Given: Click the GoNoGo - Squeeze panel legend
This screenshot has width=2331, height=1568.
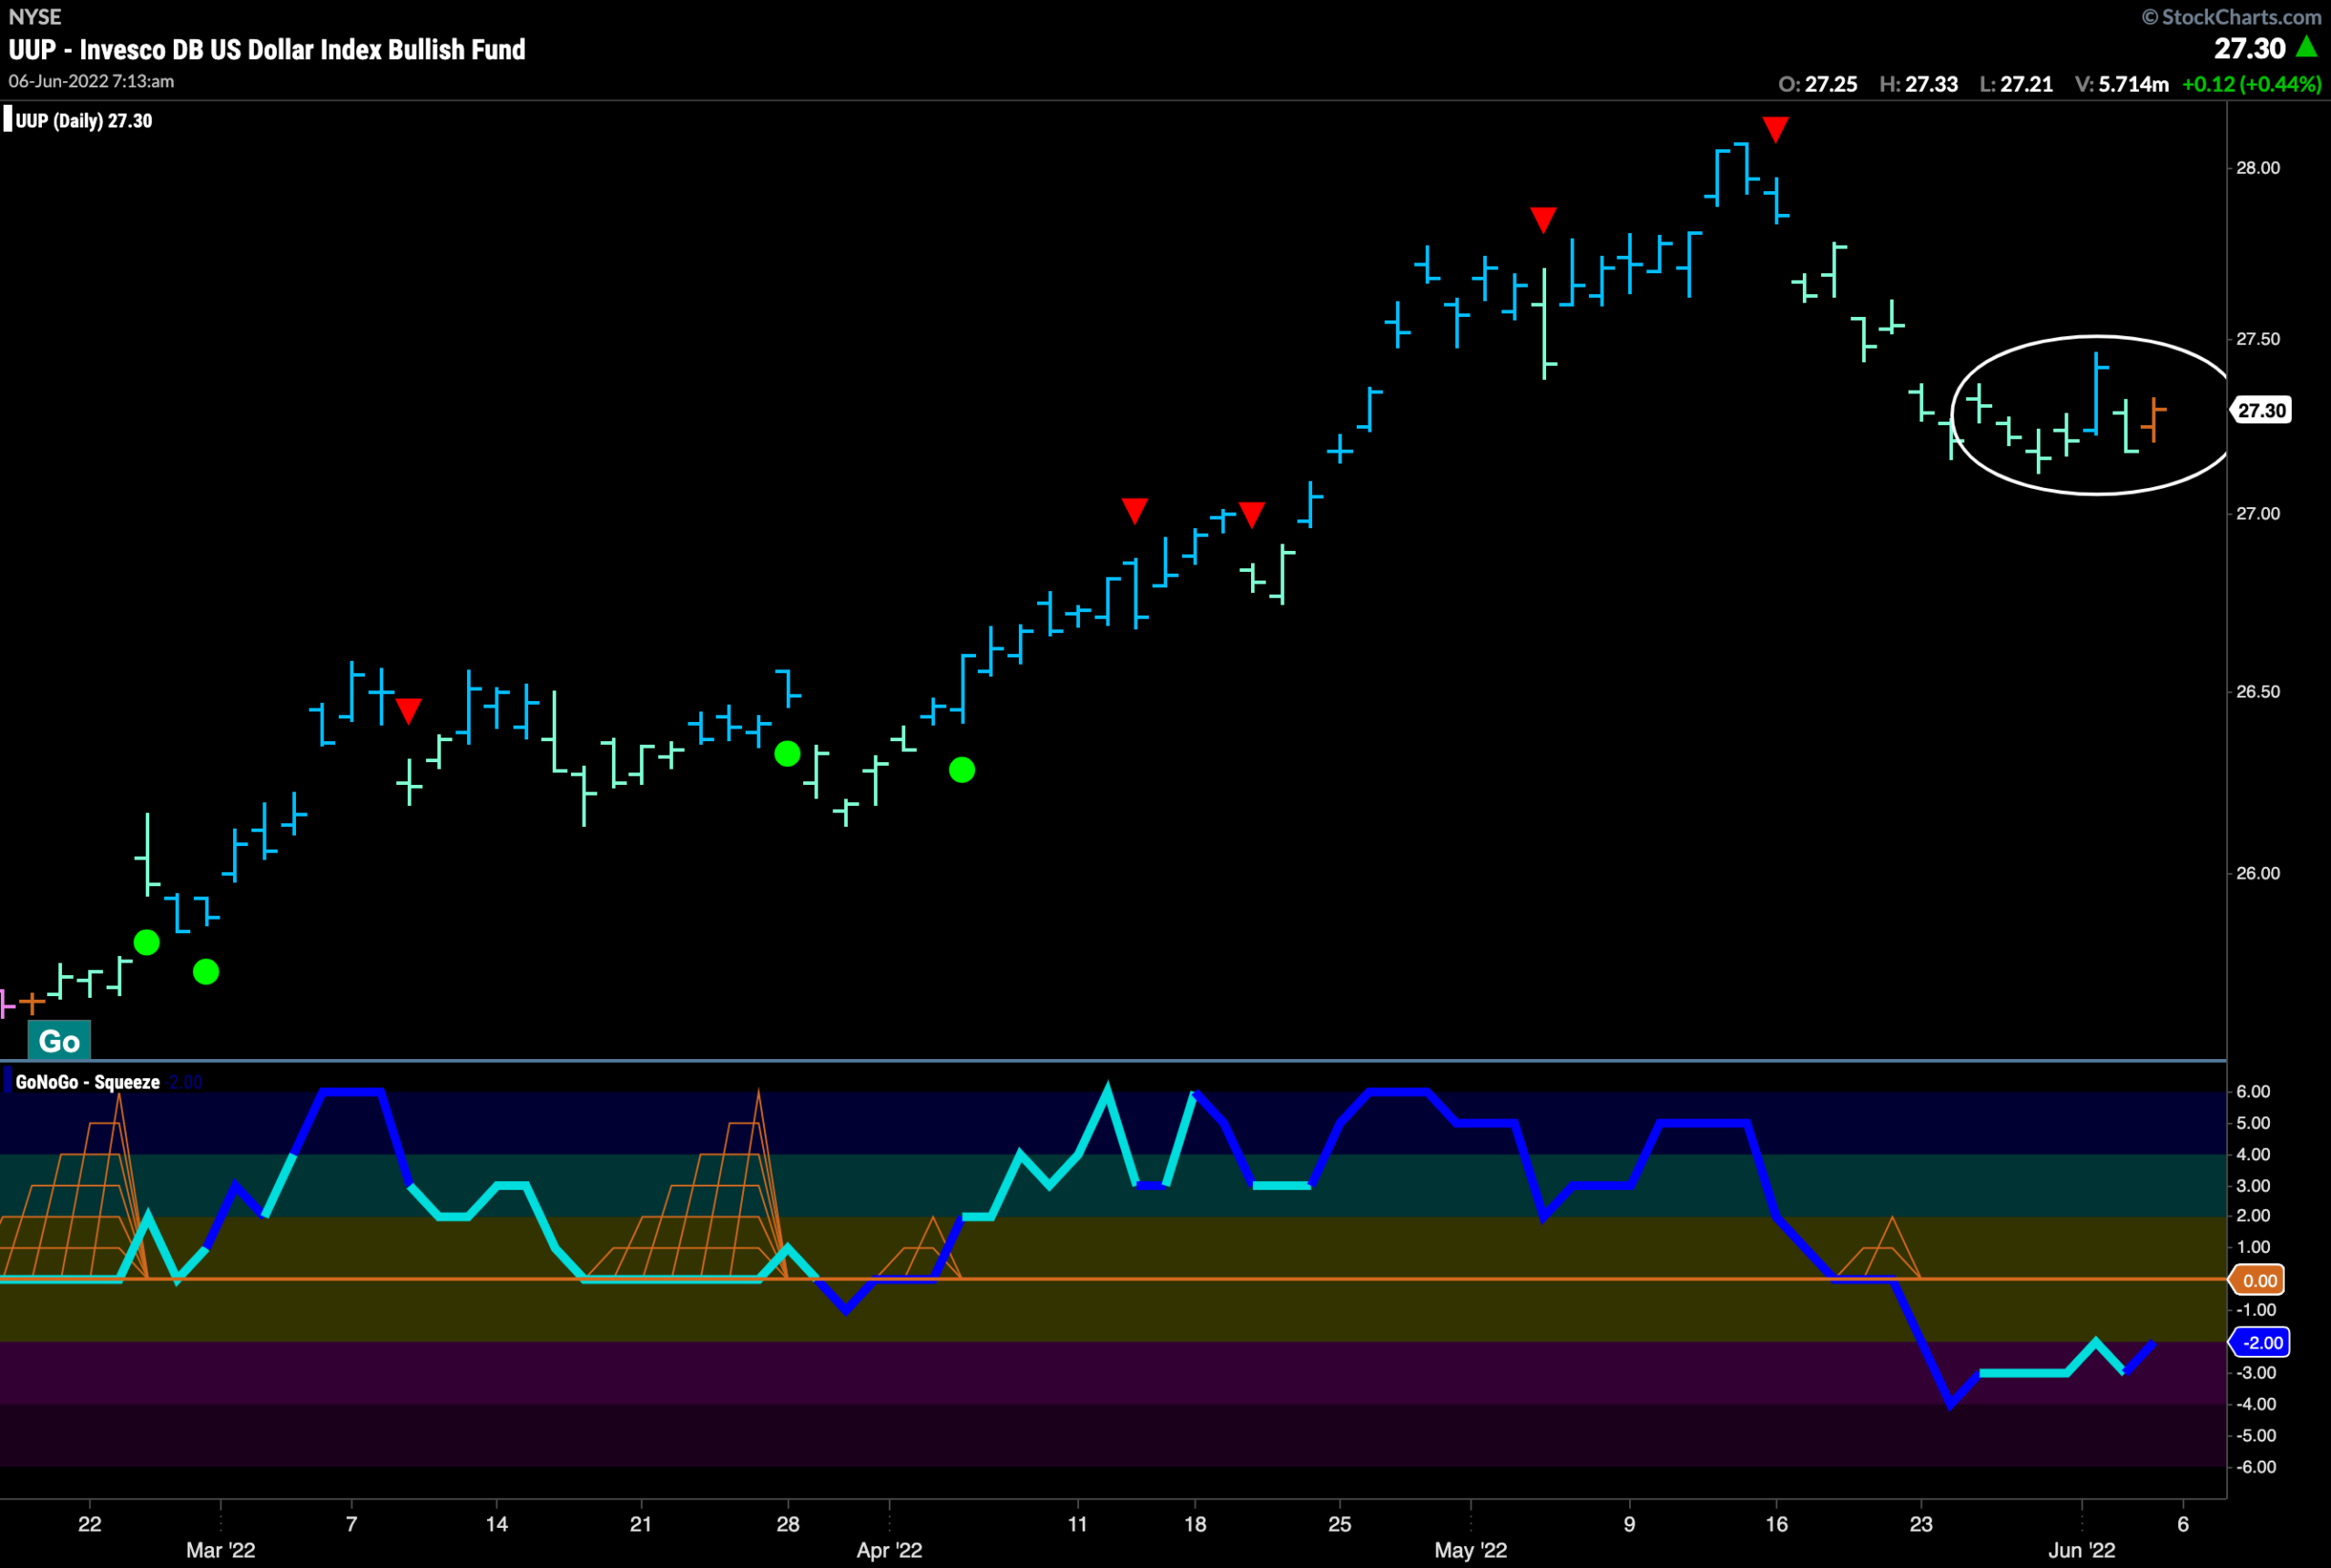Looking at the screenshot, I should (87, 1082).
